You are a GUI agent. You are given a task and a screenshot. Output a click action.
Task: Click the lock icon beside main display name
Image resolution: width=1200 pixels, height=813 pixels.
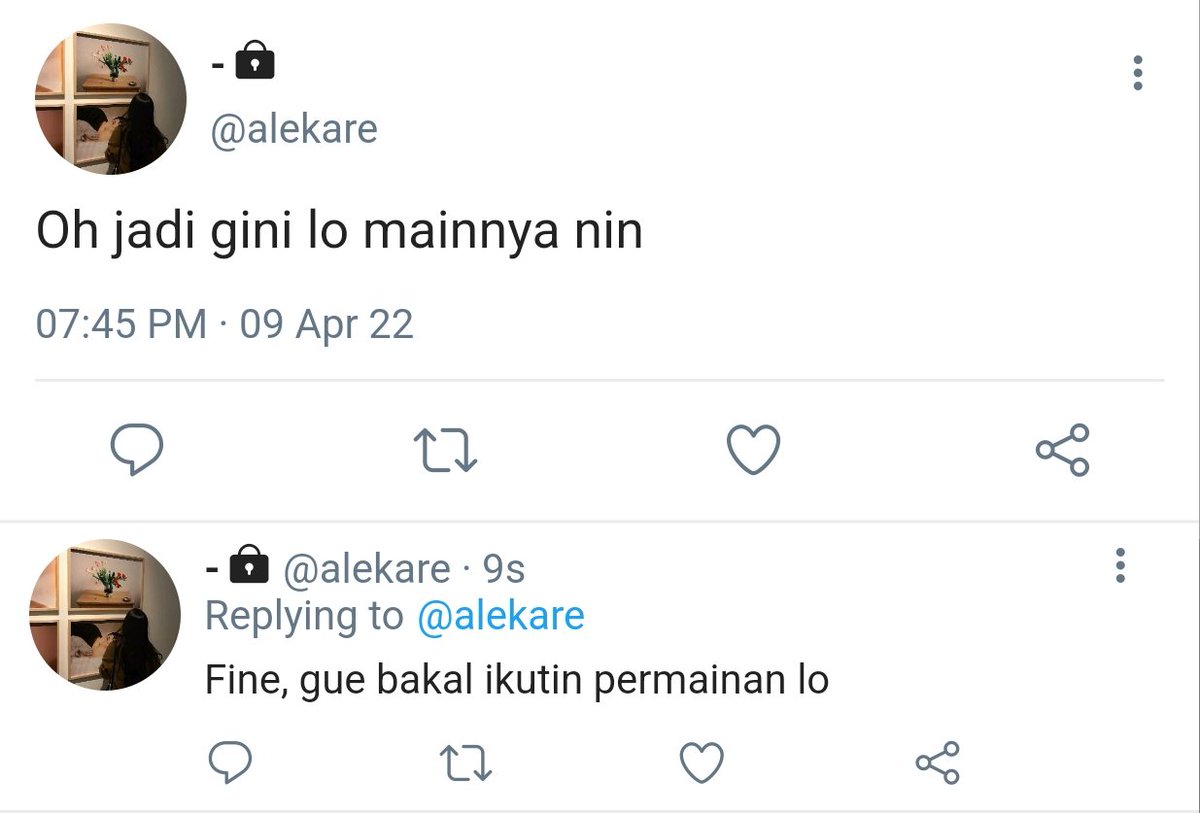[254, 62]
